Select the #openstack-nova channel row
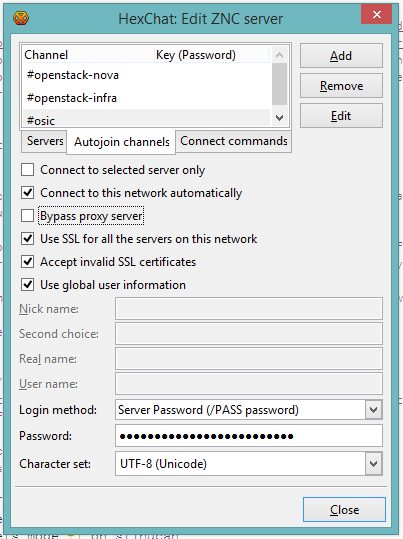The width and height of the screenshot is (403, 539). [x=146, y=75]
